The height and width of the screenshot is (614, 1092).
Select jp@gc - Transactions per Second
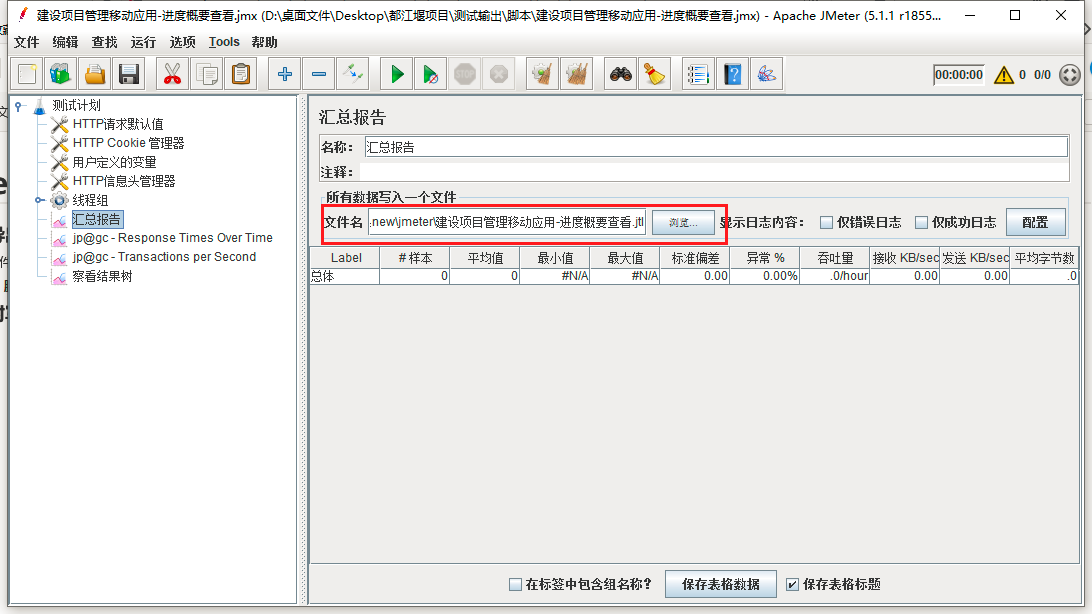(x=164, y=257)
